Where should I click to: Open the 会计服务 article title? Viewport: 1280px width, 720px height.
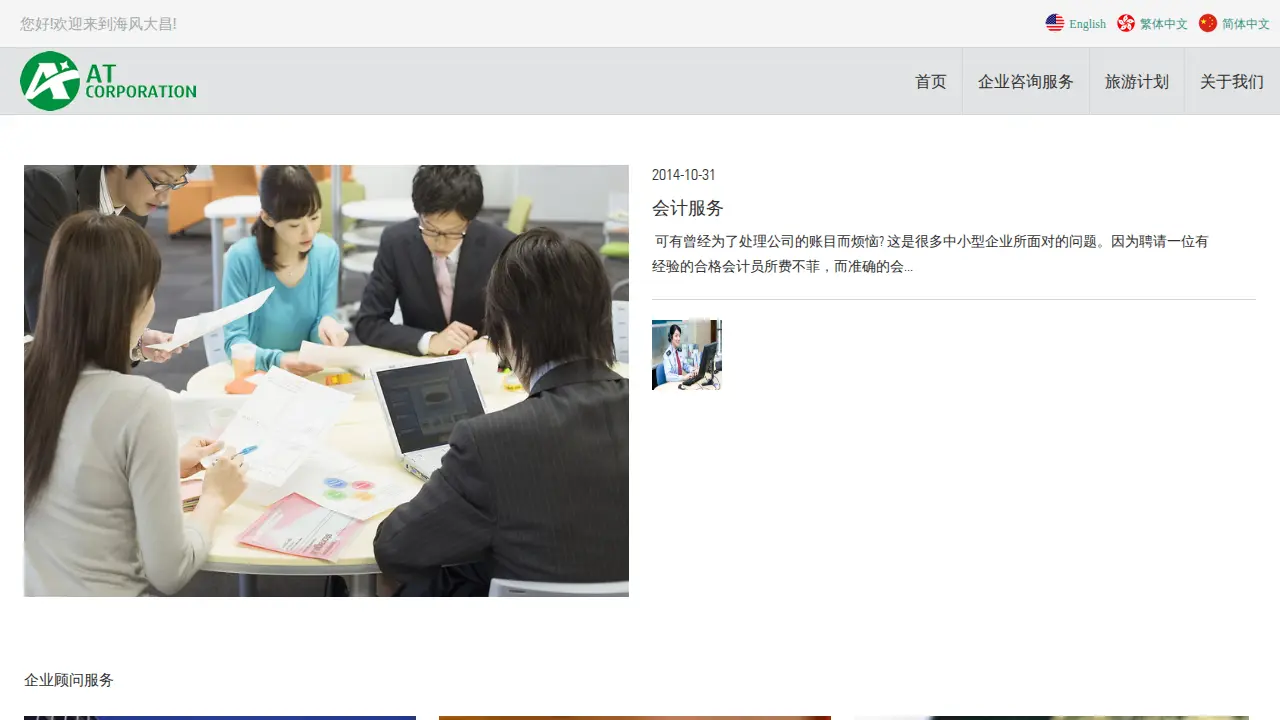coord(688,208)
